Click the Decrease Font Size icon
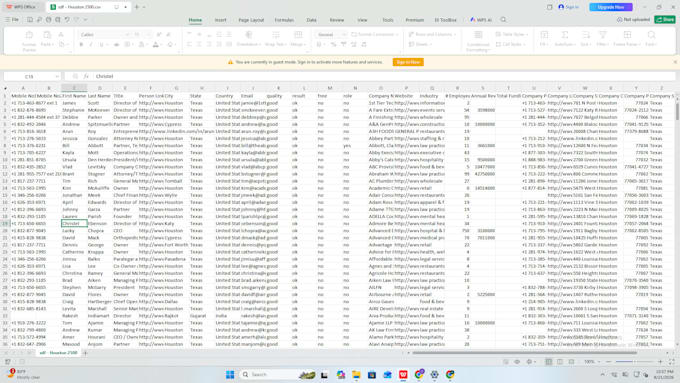680x383 pixels. click(x=168, y=35)
